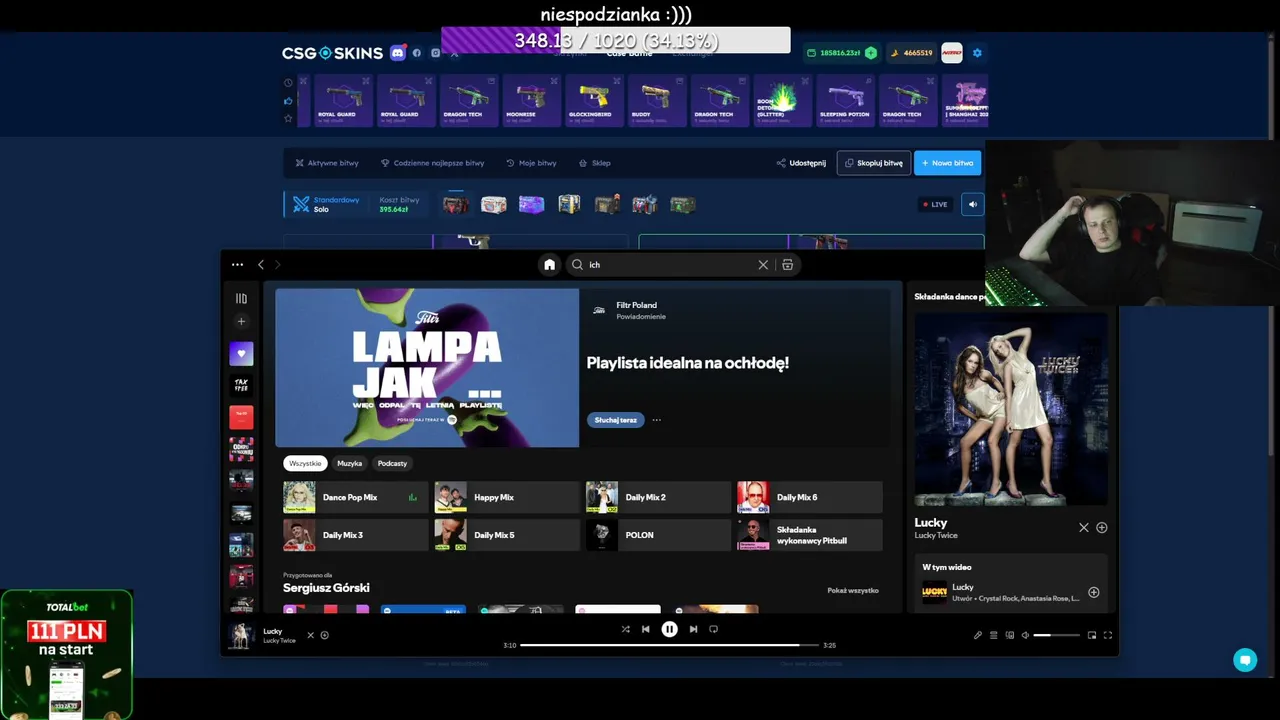
Task: Open Składanka wykonawcy Pitbull tile
Action: [x=810, y=535]
